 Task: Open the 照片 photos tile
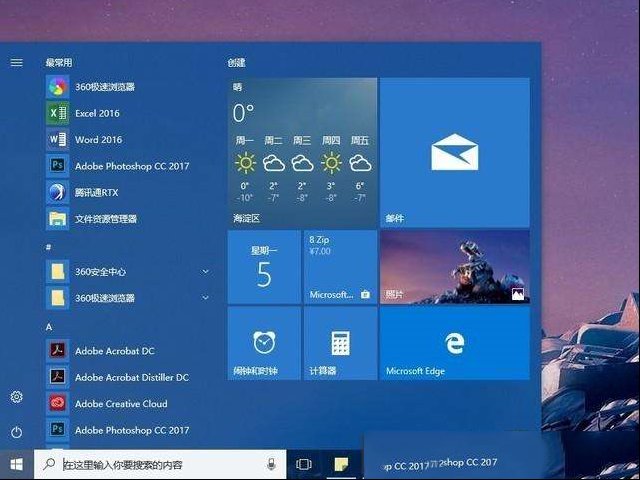point(455,267)
